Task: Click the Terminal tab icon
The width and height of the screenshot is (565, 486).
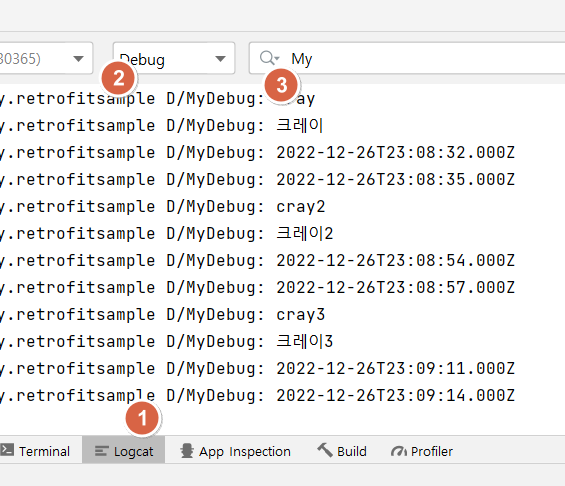Action: [x=7, y=450]
